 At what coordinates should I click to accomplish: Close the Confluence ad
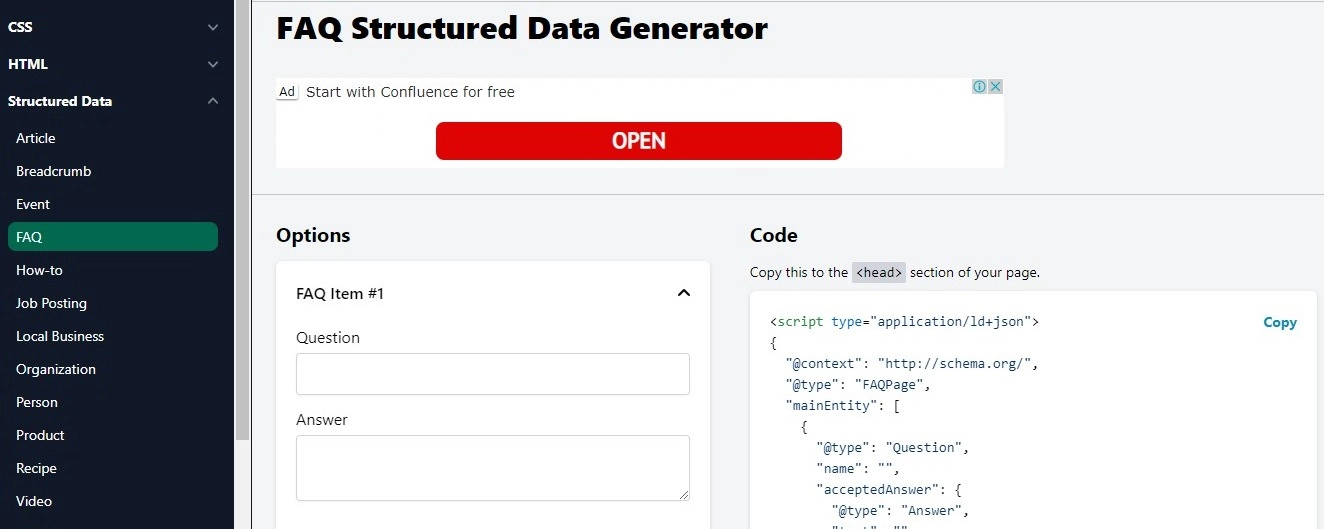point(995,87)
